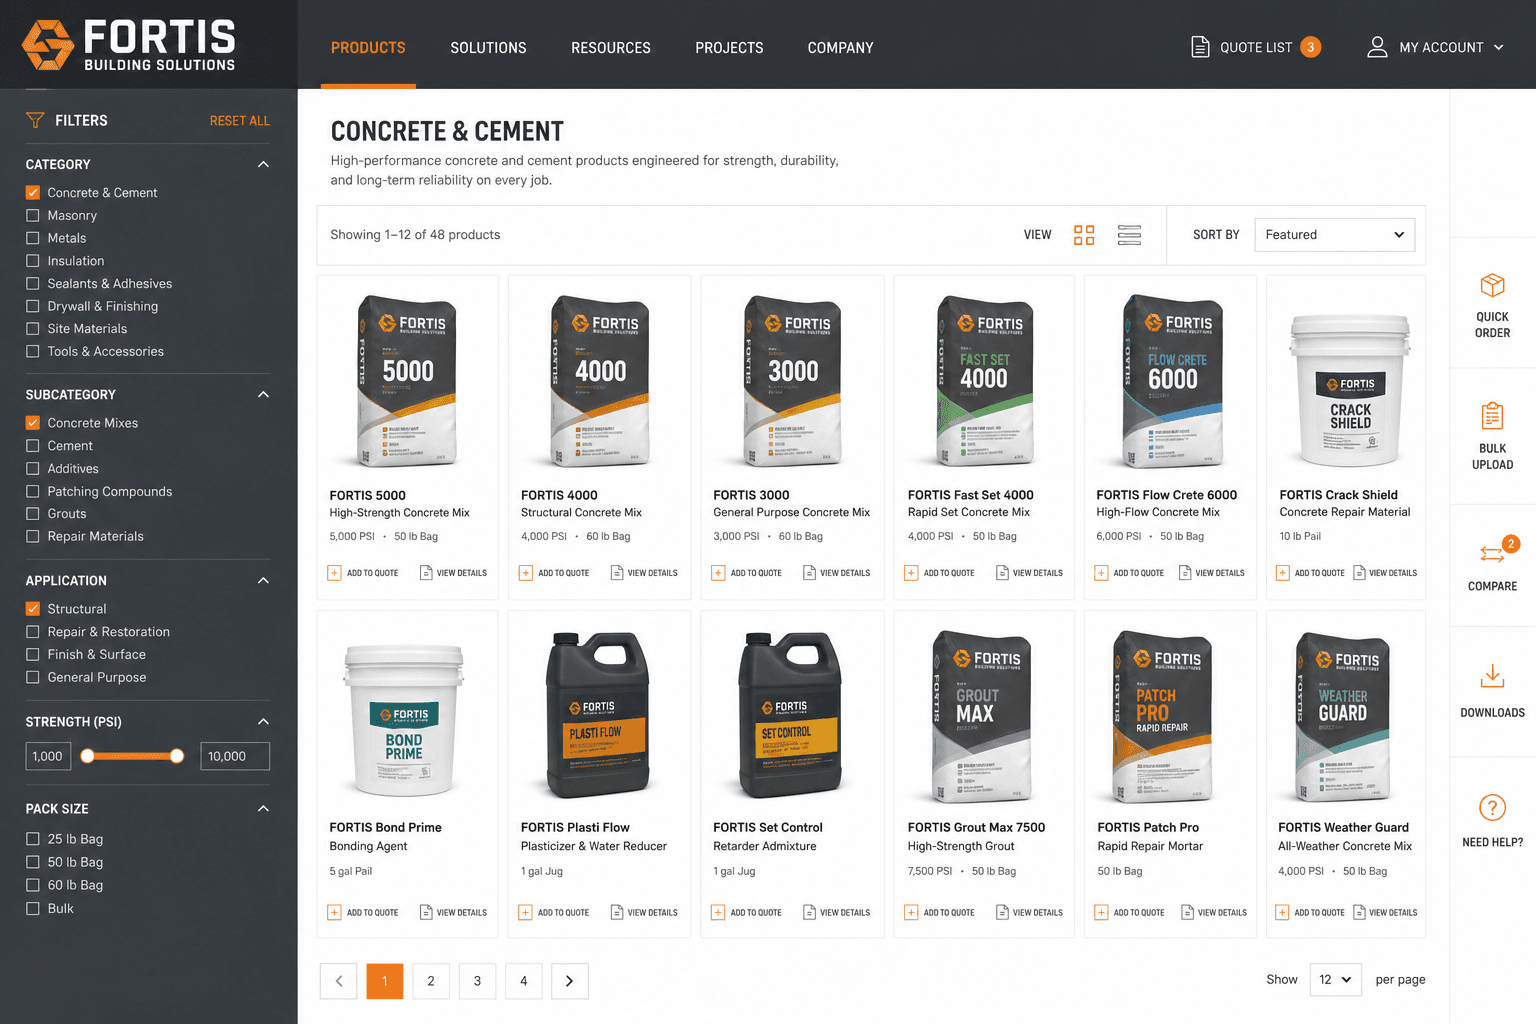Open the Need Help question icon
1536x1024 pixels.
pos(1492,807)
